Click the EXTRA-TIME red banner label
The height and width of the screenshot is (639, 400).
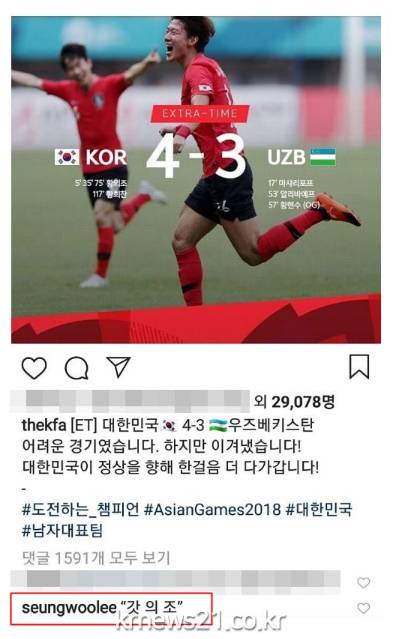tap(200, 114)
